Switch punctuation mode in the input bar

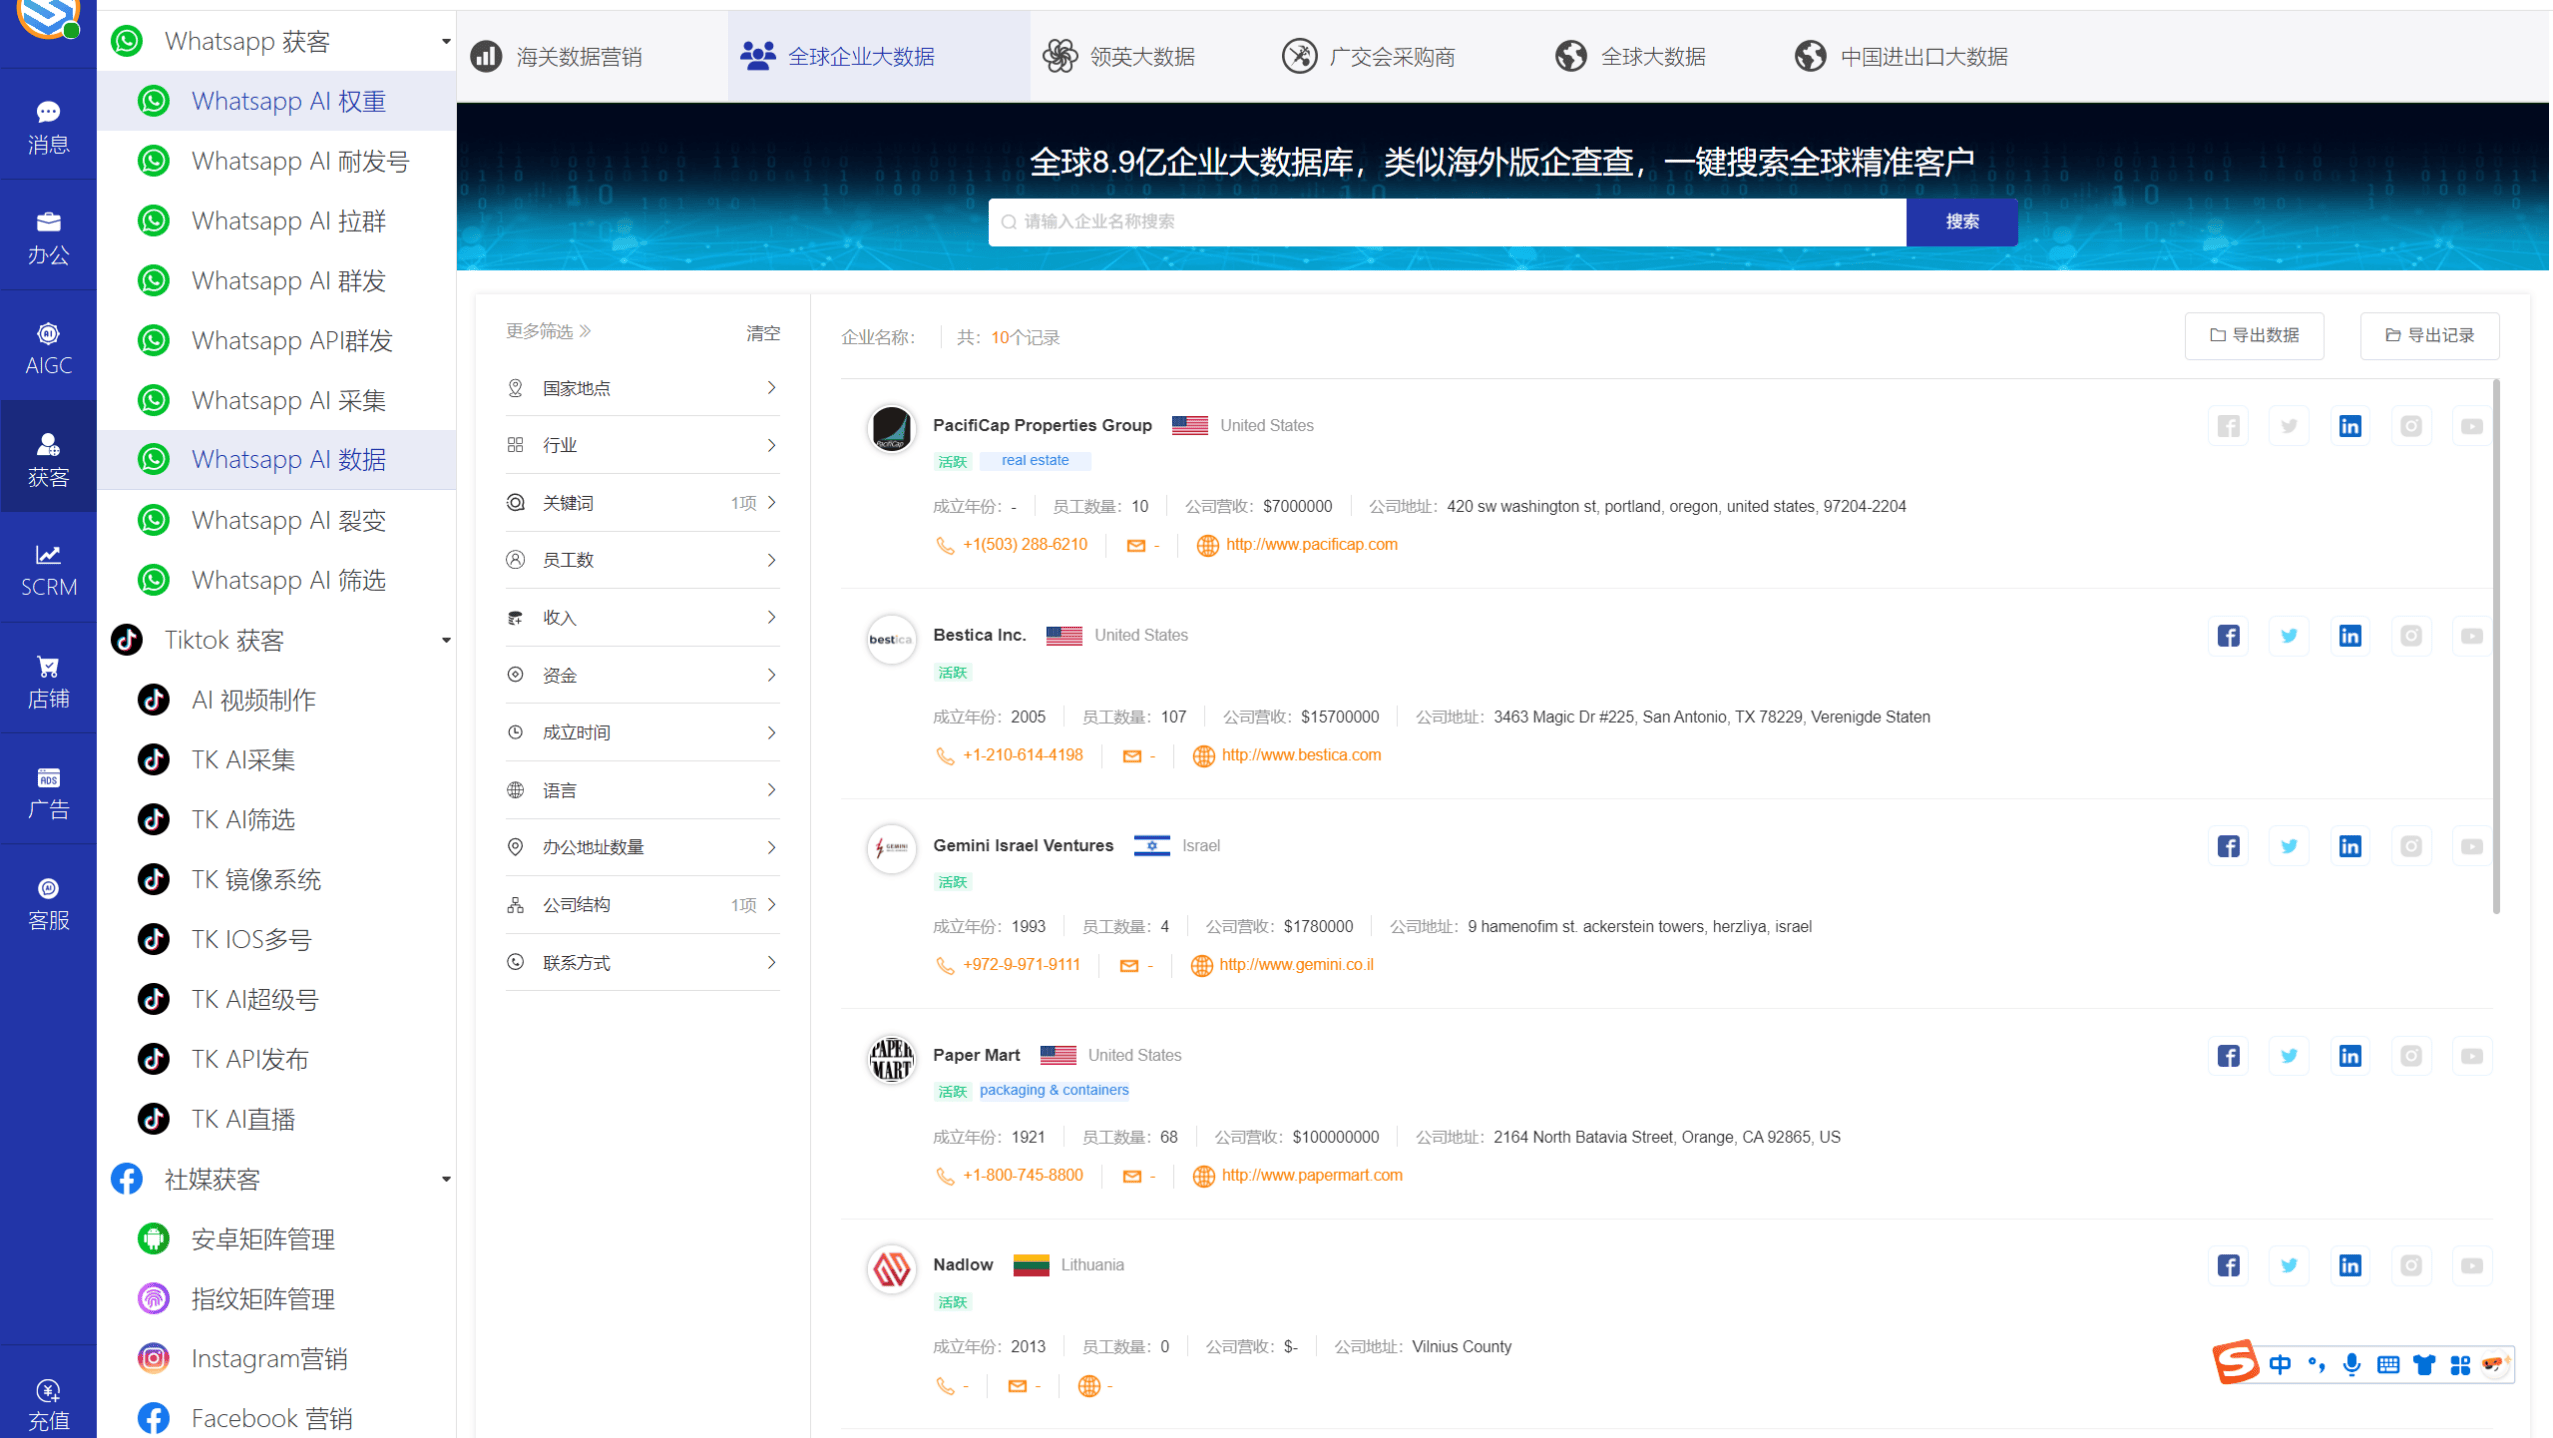[x=2316, y=1364]
